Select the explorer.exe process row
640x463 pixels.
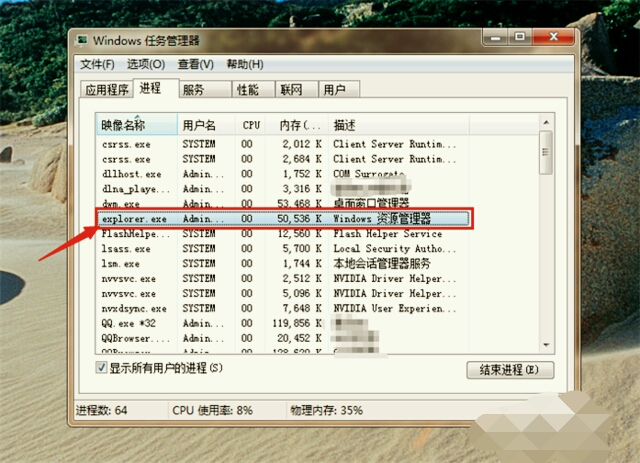[x=283, y=219]
